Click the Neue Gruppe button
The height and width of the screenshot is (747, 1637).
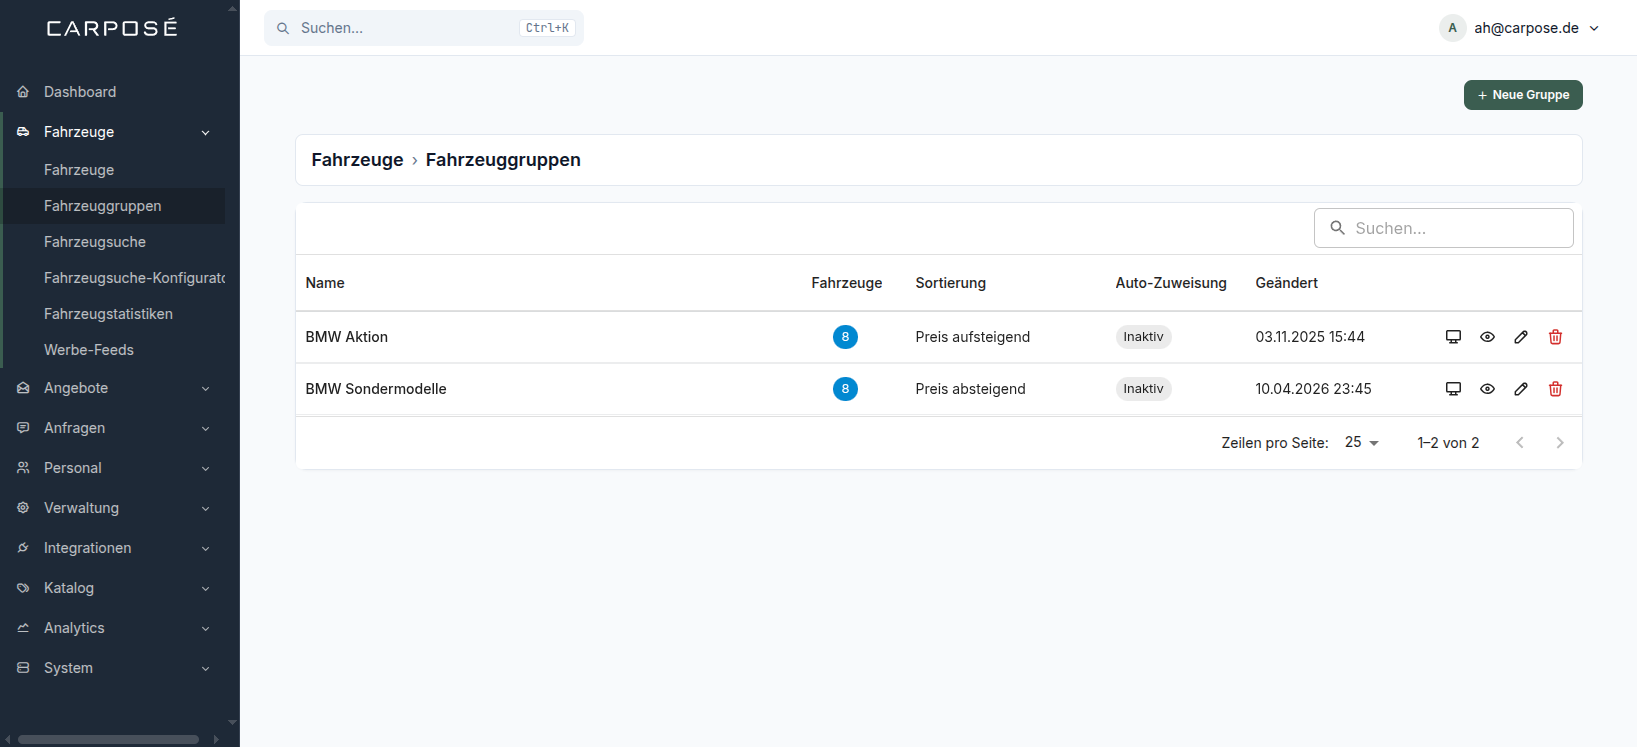(1523, 95)
